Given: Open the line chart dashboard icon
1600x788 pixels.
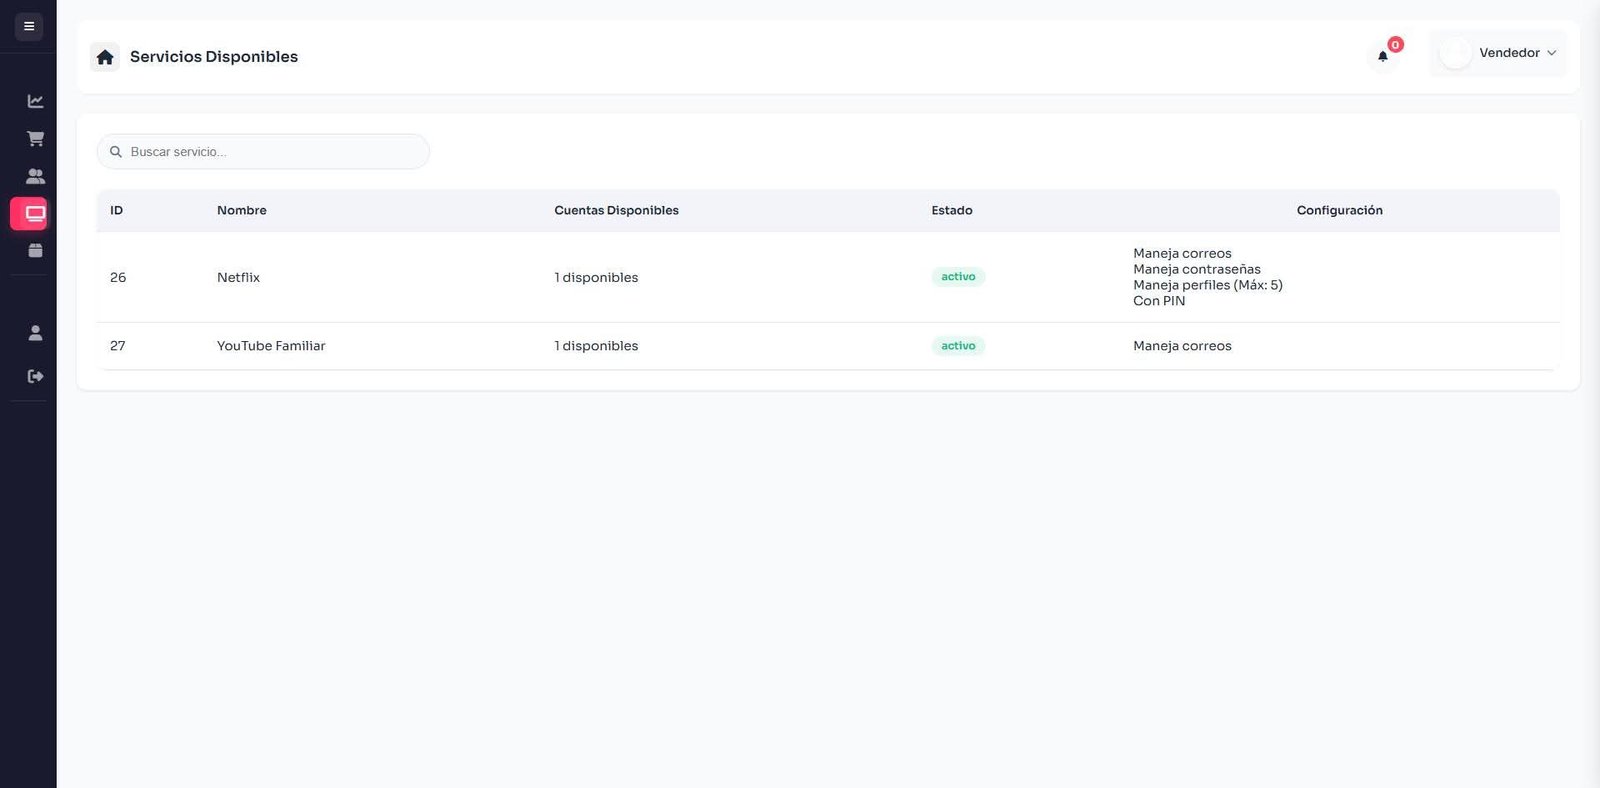Looking at the screenshot, I should [35, 101].
